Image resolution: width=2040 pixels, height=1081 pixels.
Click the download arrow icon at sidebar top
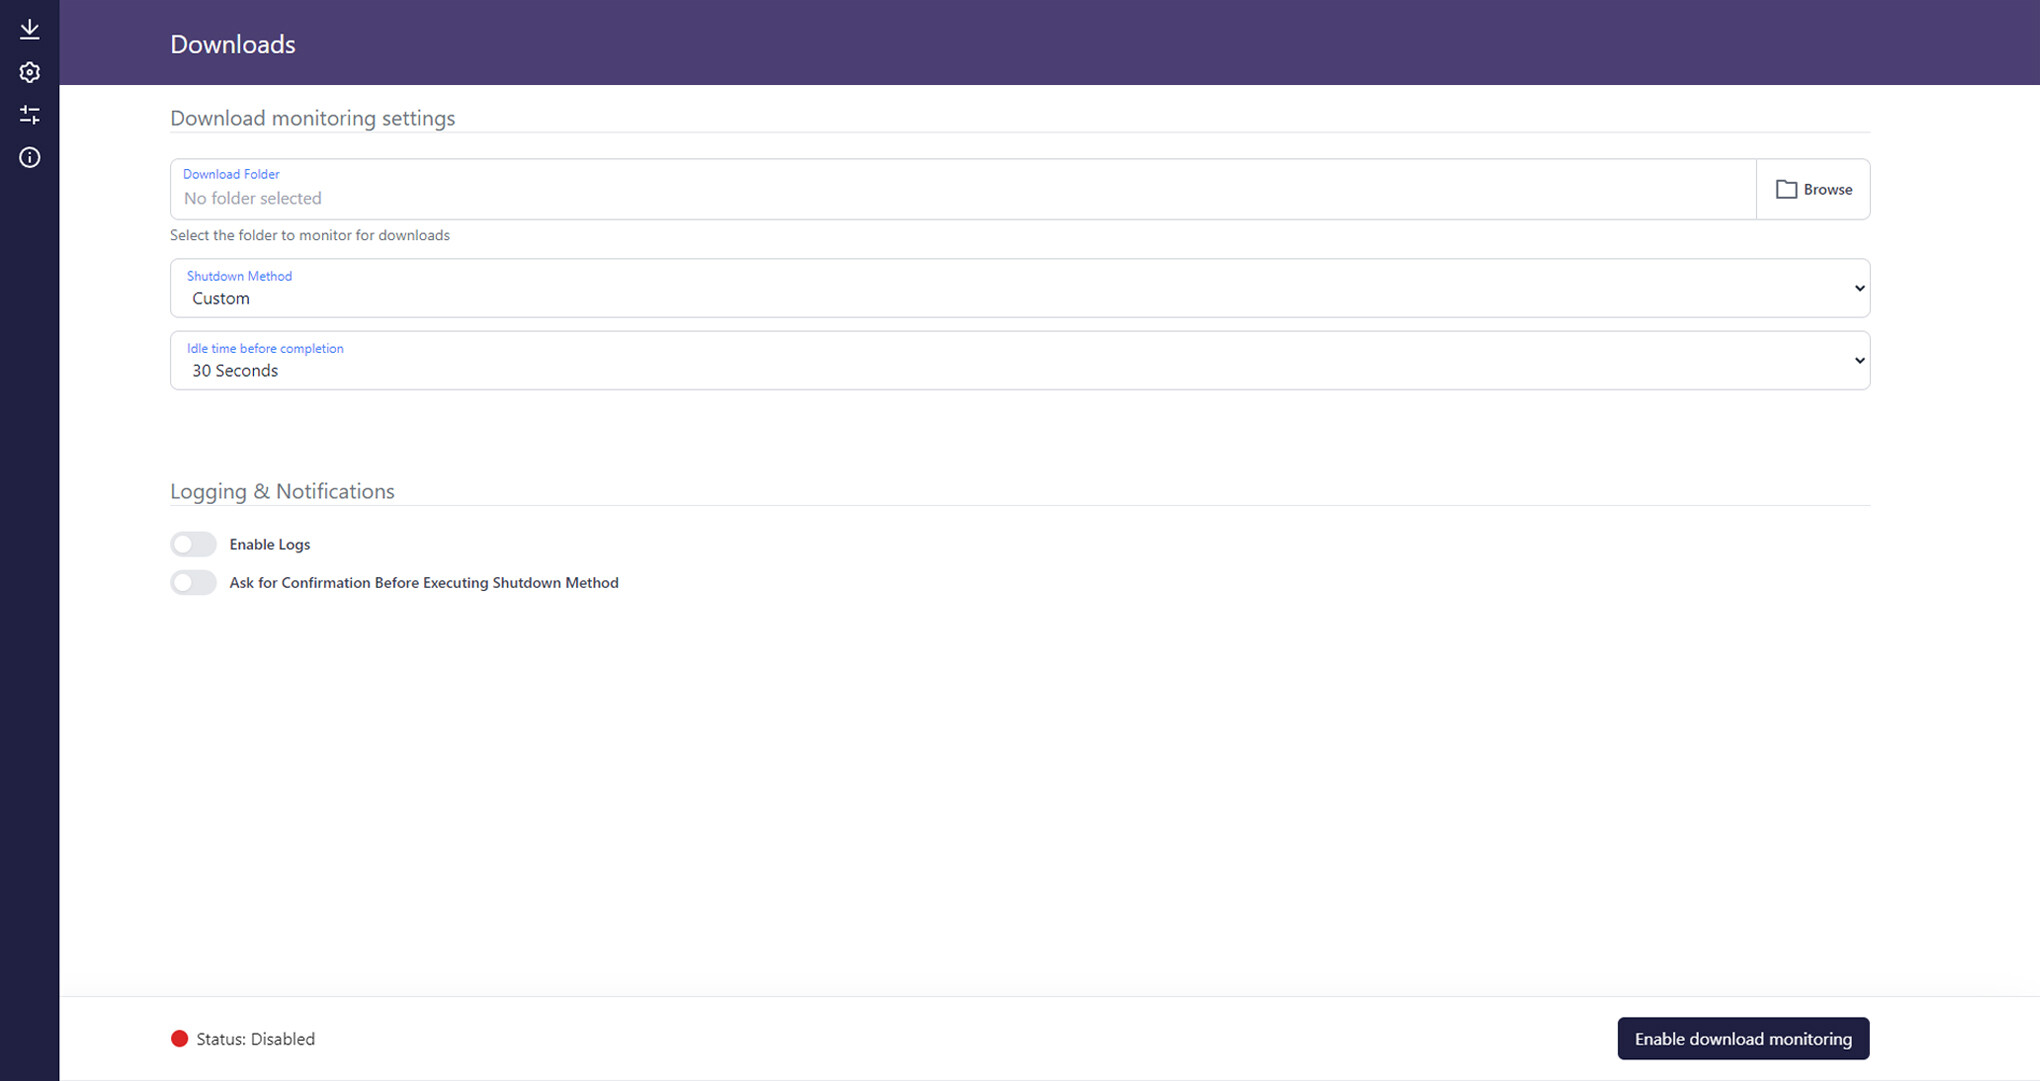coord(29,29)
